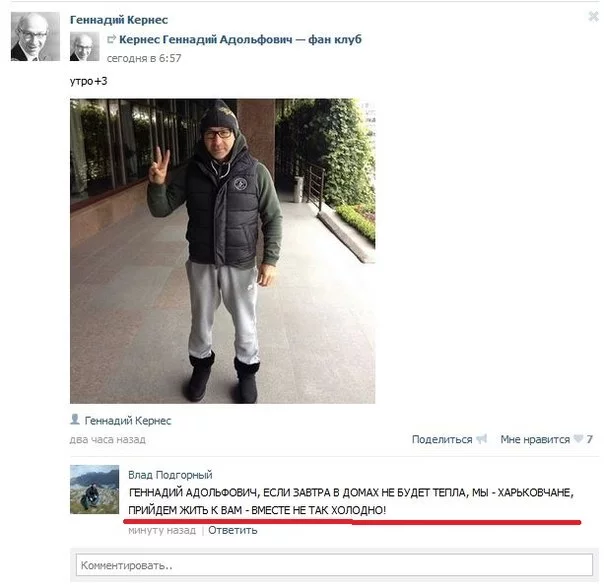Click the tagged Геннадий Кернес name below photo
The image size is (604, 588).
tap(128, 420)
